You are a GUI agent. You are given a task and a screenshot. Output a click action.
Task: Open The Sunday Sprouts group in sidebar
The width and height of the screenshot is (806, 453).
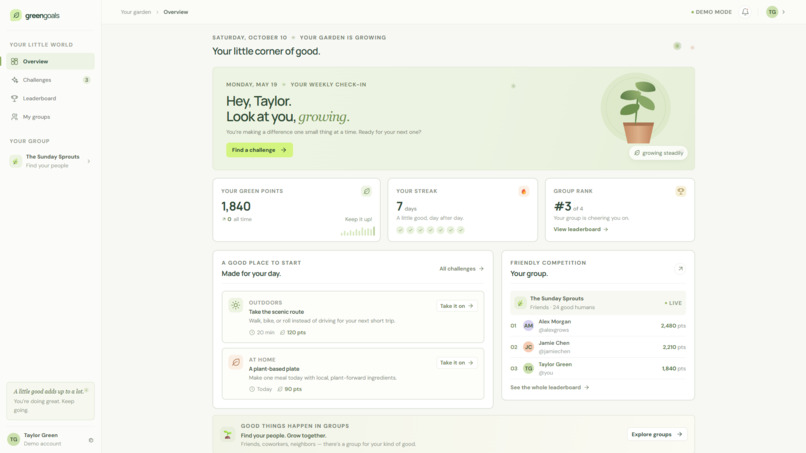click(50, 161)
